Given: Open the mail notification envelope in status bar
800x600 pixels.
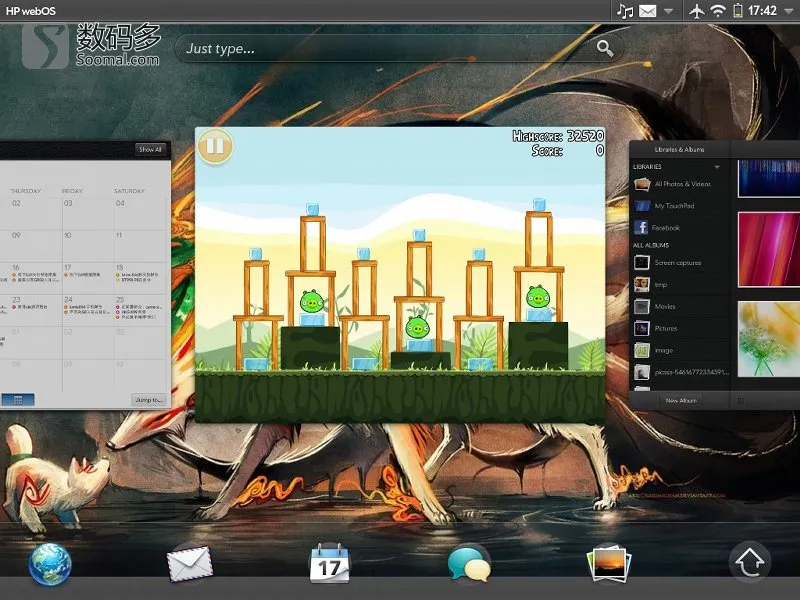Looking at the screenshot, I should [x=647, y=11].
